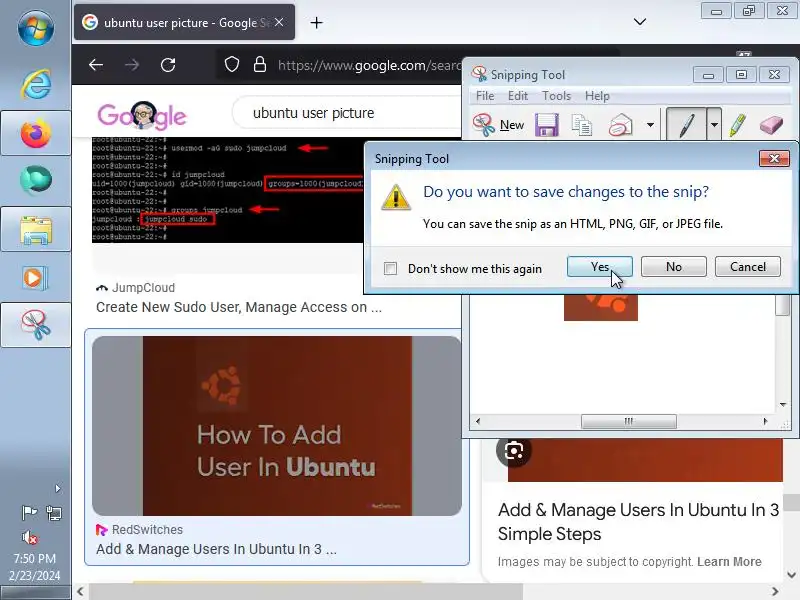Open the teal globe browser taskbar icon
Screen dimensions: 800x600
[x=36, y=180]
